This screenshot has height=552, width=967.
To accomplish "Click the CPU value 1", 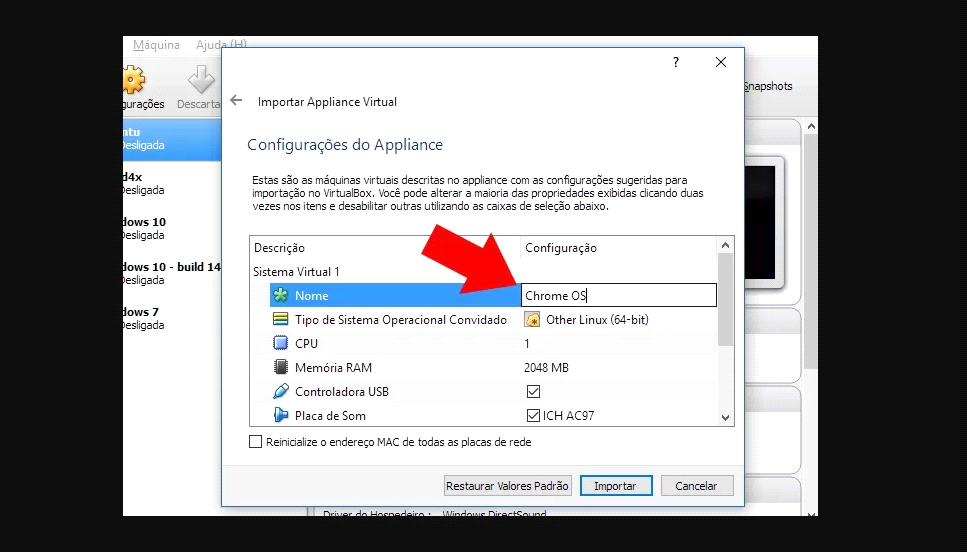I will pos(527,344).
